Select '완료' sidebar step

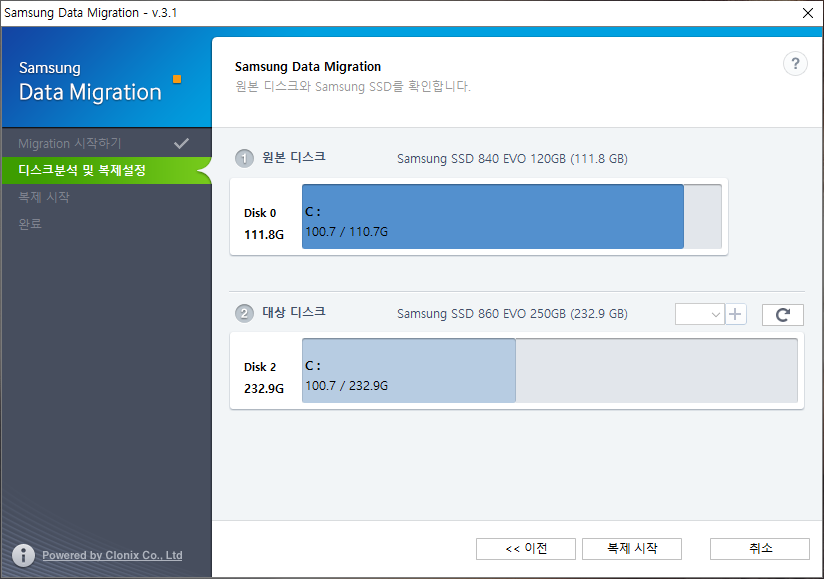pyautogui.click(x=107, y=224)
